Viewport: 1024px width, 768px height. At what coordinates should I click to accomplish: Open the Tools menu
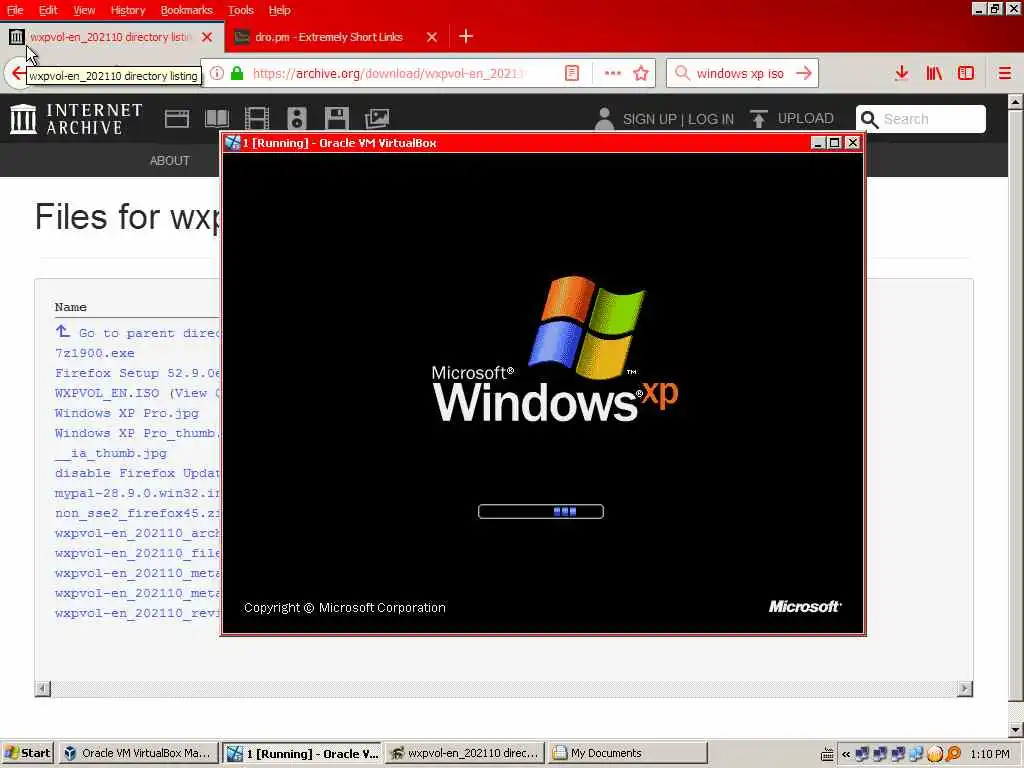(x=240, y=10)
